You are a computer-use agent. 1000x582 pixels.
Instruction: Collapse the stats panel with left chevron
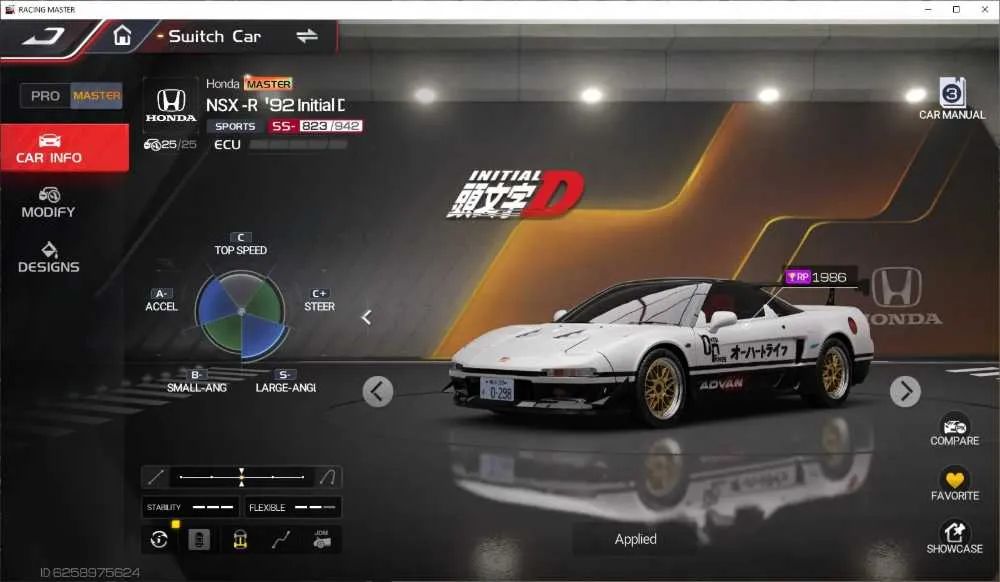point(366,317)
